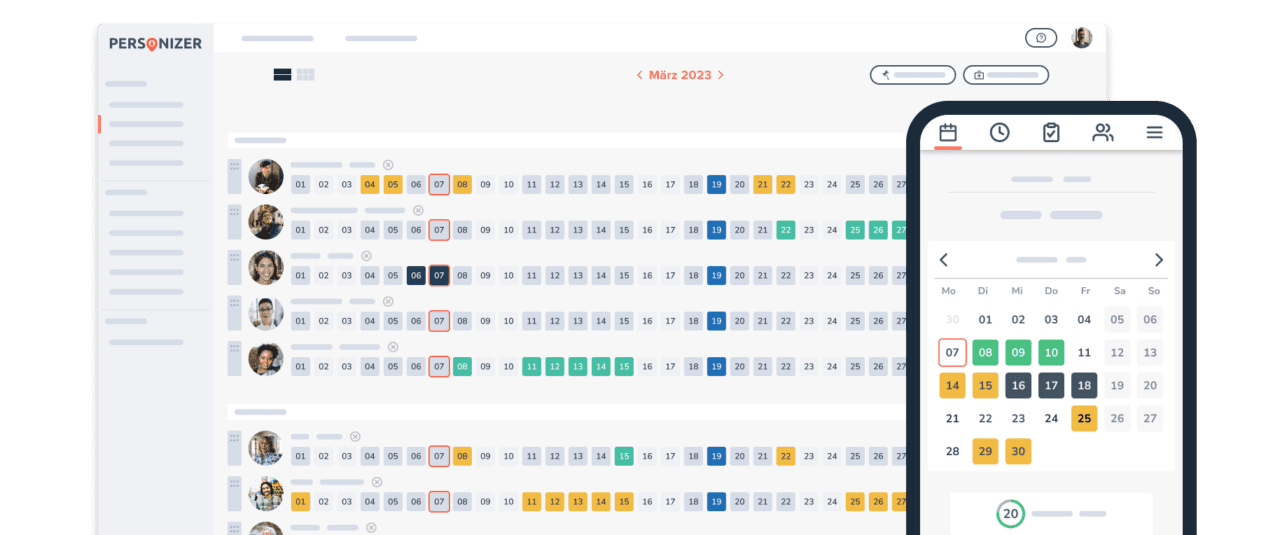
Task: Click yellow 05 cell in desktop planner
Action: pos(393,185)
